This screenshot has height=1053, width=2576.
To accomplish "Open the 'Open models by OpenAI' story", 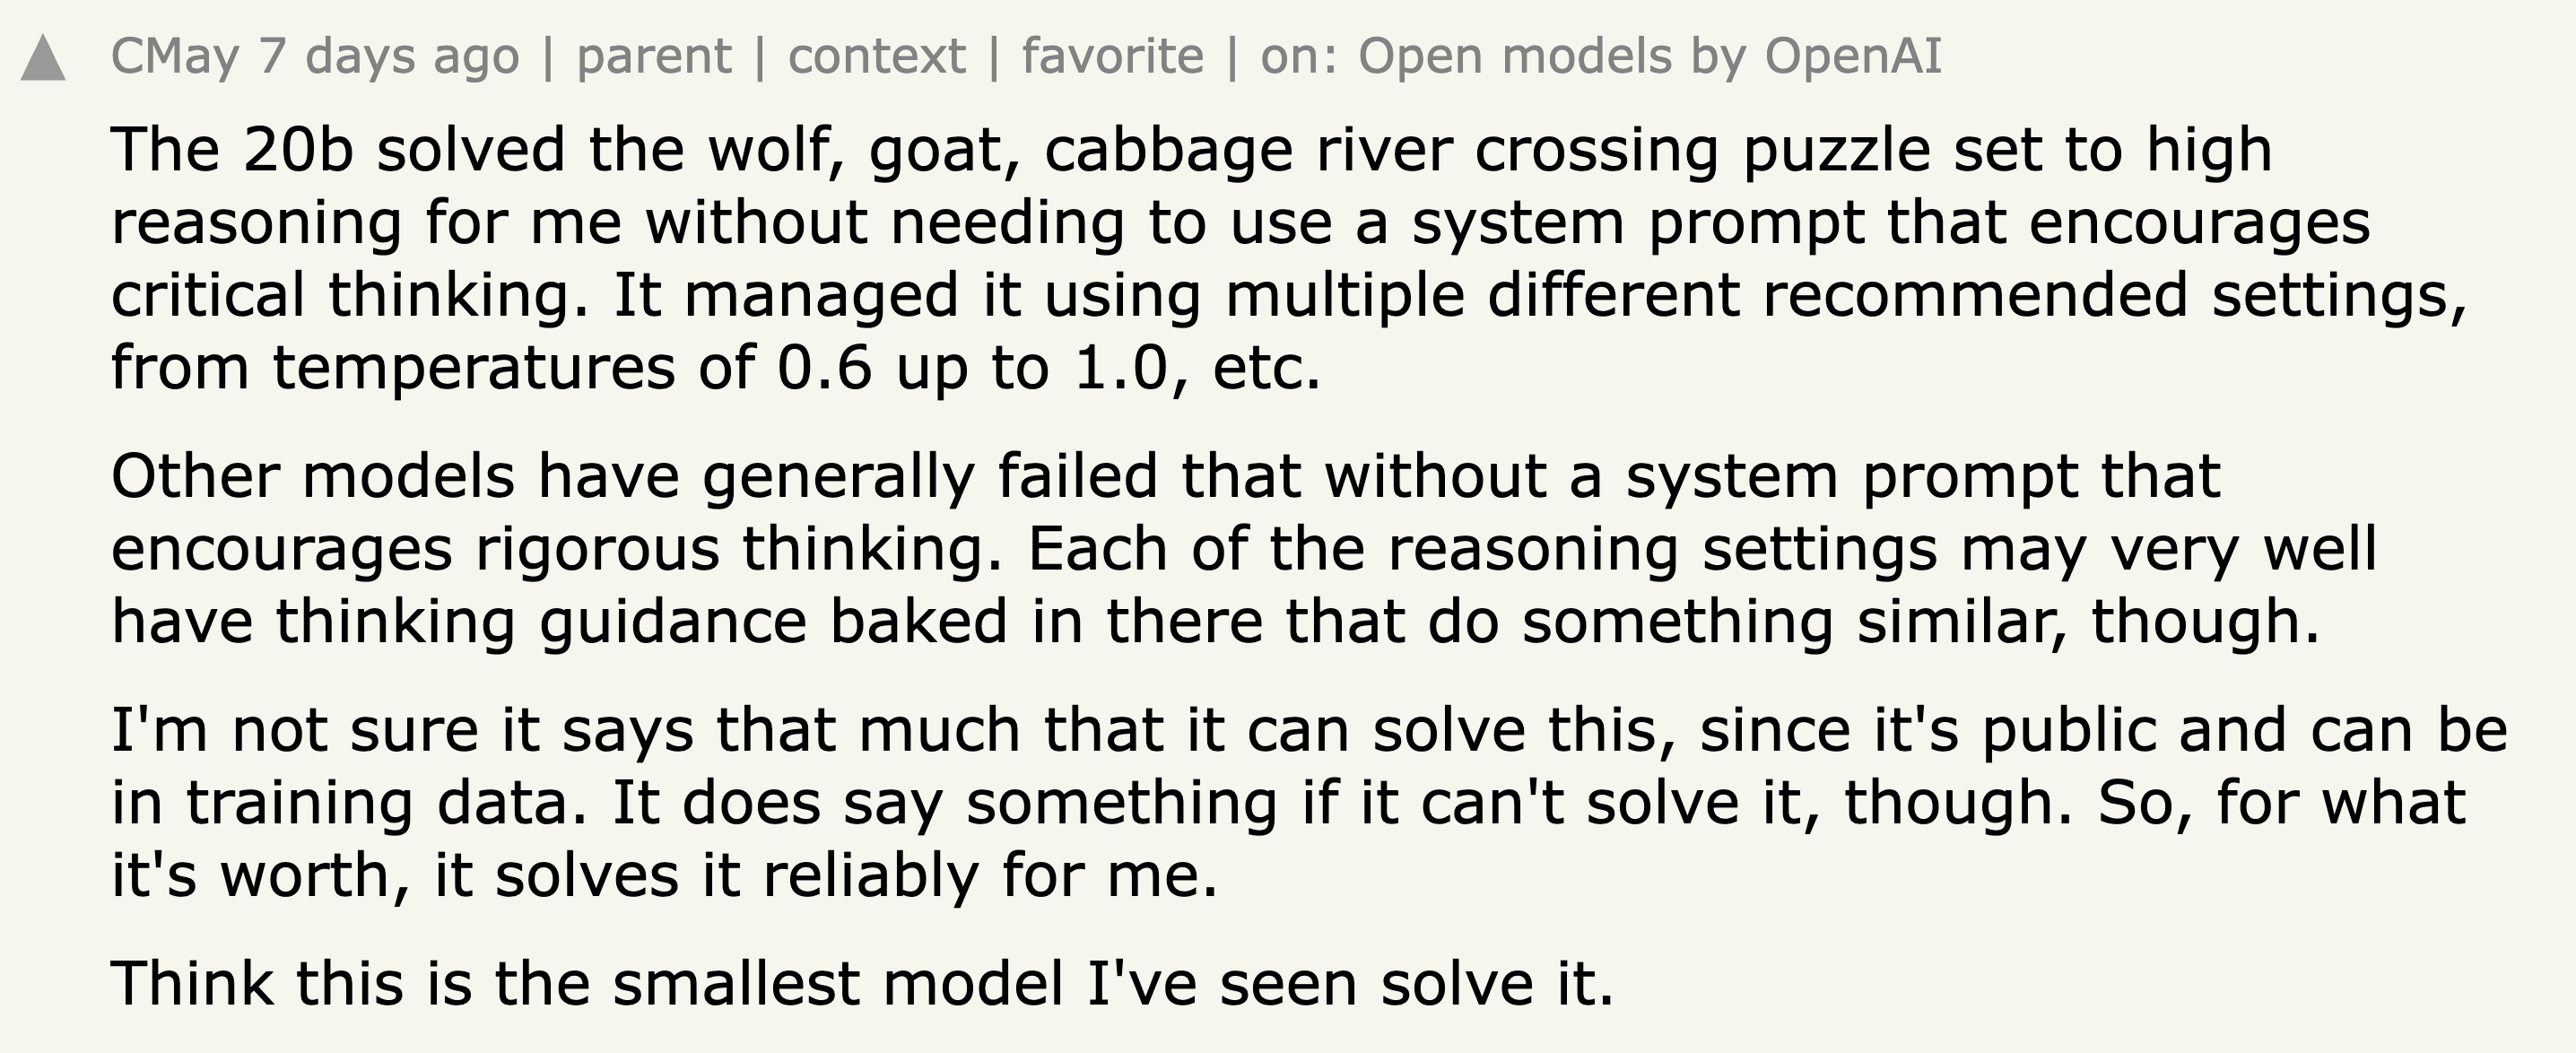I will (x=1649, y=56).
